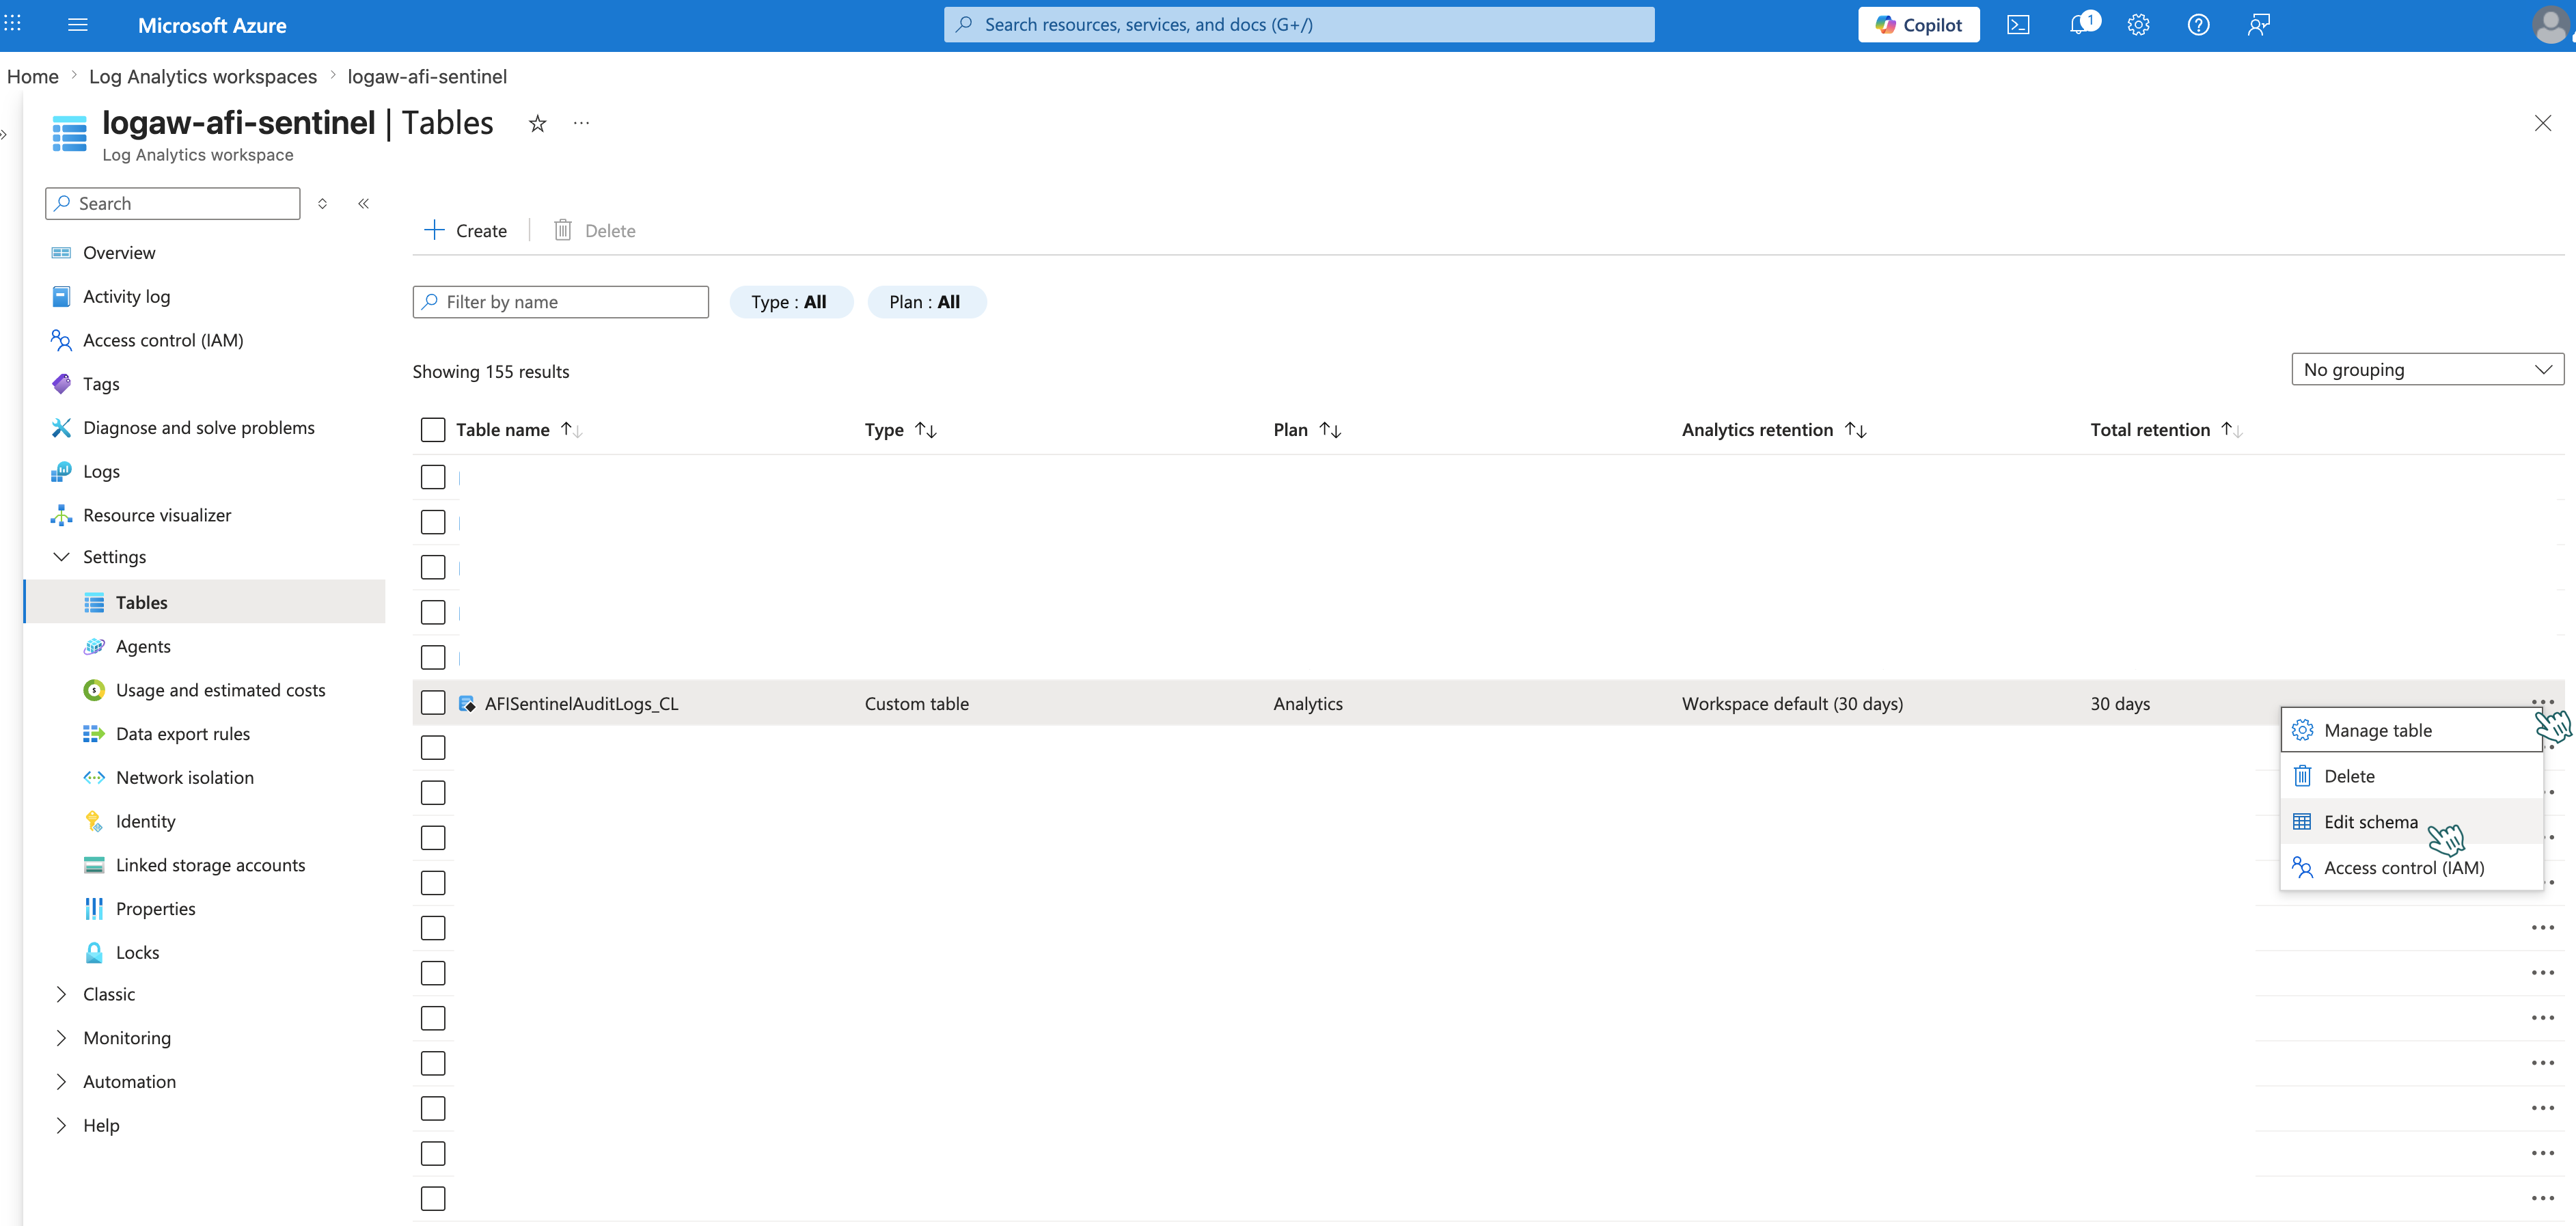
Task: Go to Log Analytics workspaces breadcrumb
Action: (x=203, y=77)
